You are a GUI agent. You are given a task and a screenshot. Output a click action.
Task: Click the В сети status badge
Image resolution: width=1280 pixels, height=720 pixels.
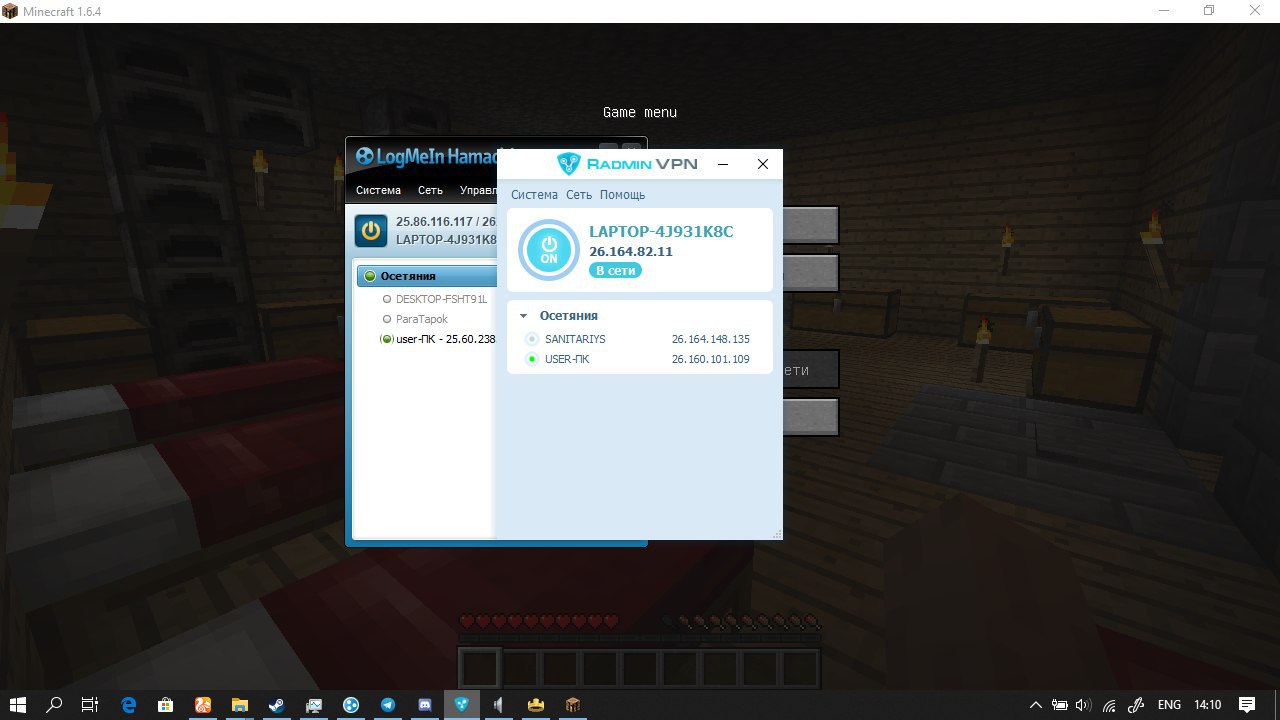[x=615, y=271]
